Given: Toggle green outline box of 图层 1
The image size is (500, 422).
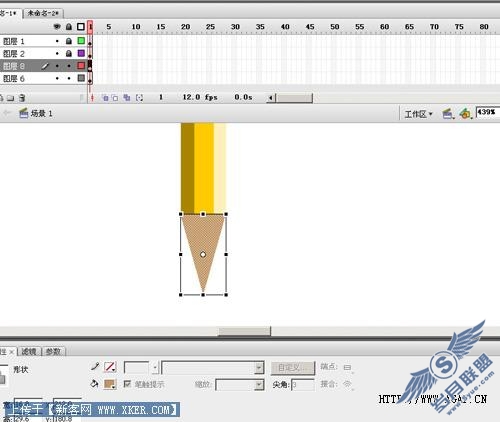Looking at the screenshot, I should click(81, 41).
